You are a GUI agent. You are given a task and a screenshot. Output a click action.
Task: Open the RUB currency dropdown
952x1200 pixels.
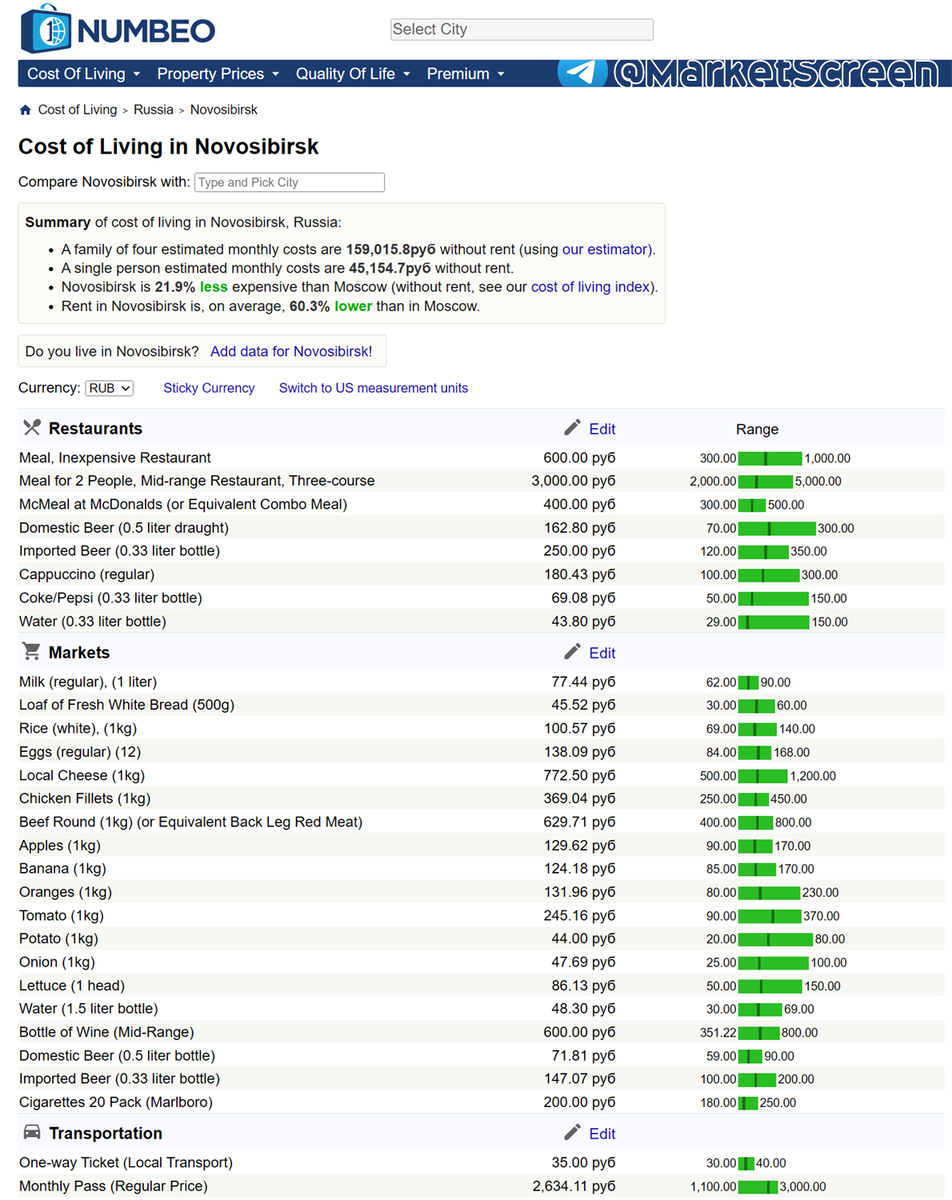[x=109, y=388]
